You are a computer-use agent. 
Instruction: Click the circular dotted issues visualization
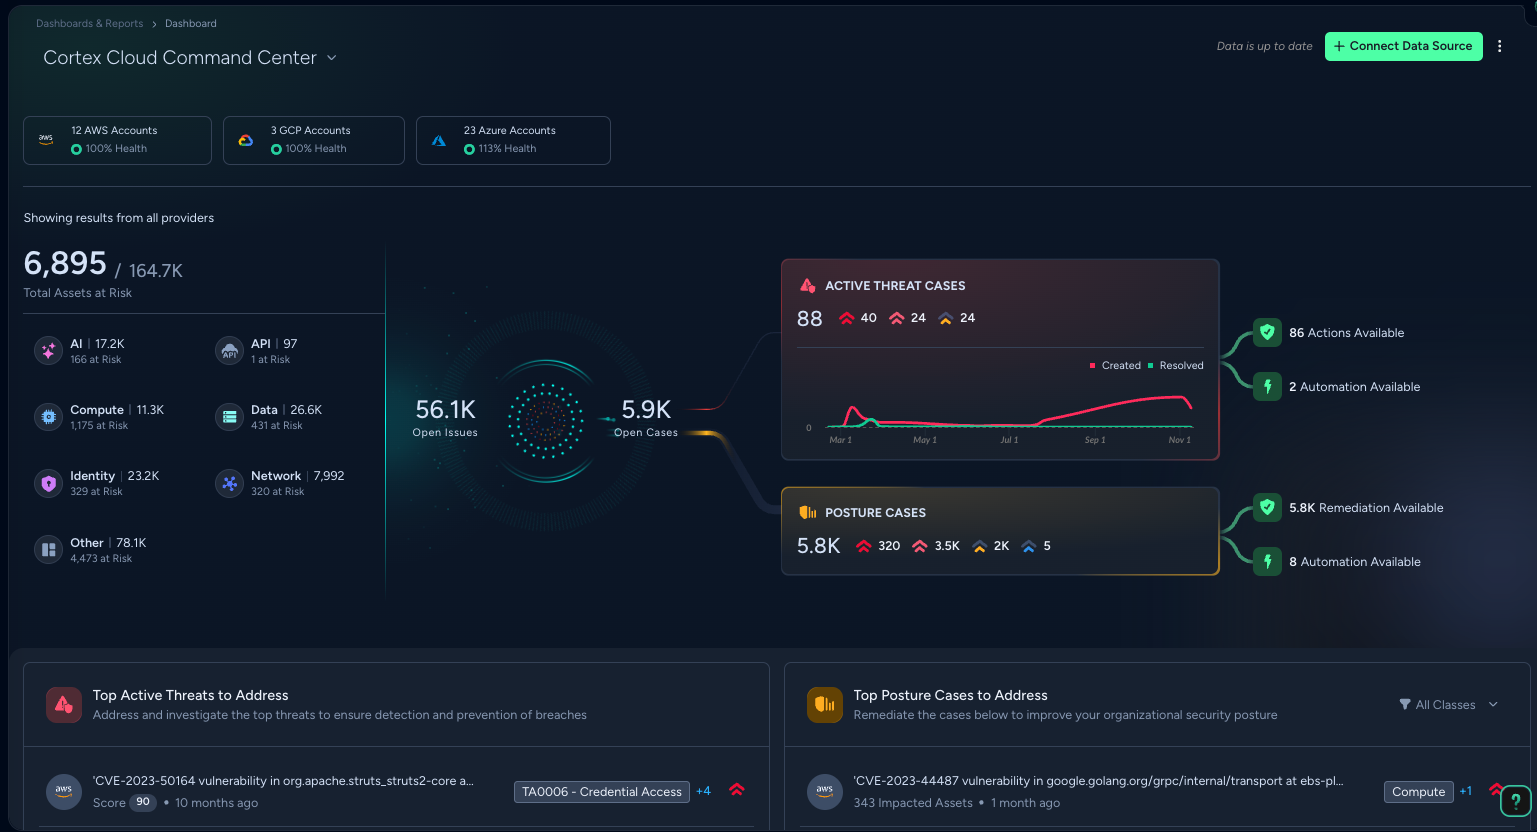[x=545, y=421]
